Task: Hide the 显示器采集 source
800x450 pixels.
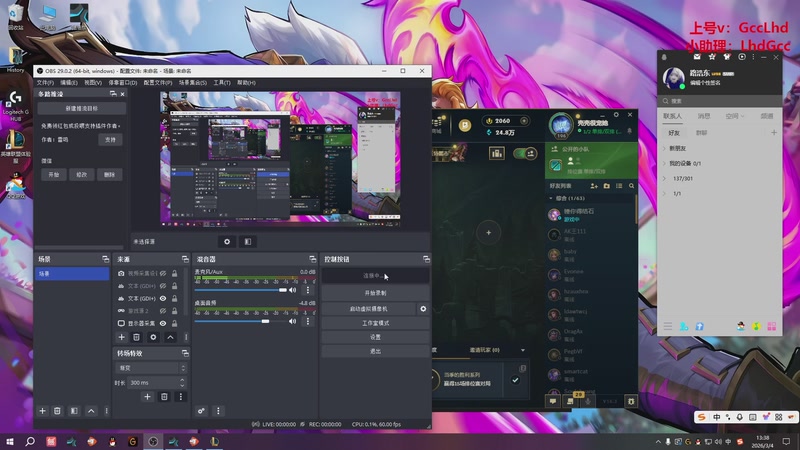Action: (163, 323)
